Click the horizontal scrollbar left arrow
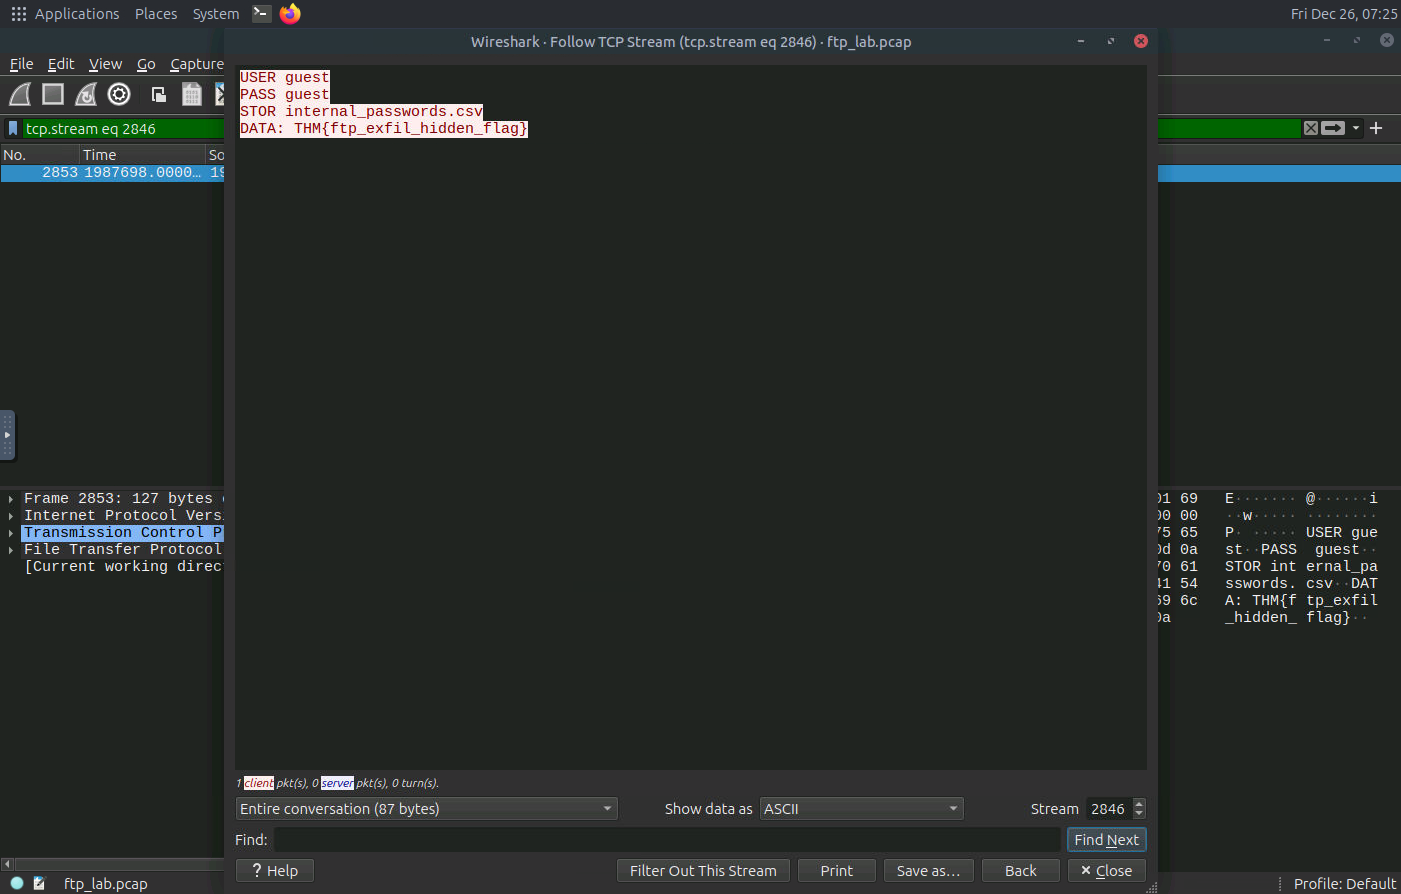 pyautogui.click(x=7, y=864)
